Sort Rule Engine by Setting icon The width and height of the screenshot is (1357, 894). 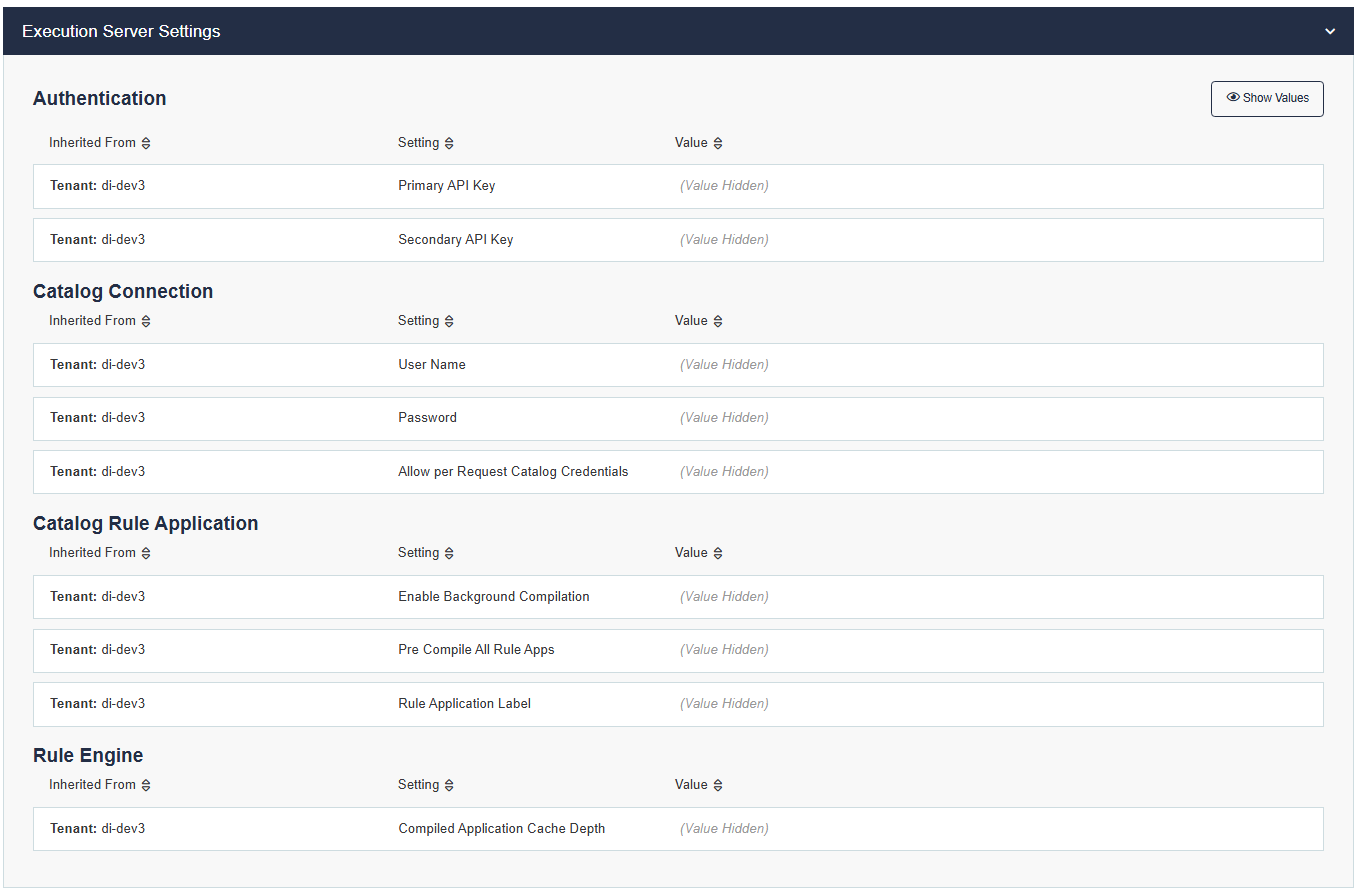pos(449,785)
